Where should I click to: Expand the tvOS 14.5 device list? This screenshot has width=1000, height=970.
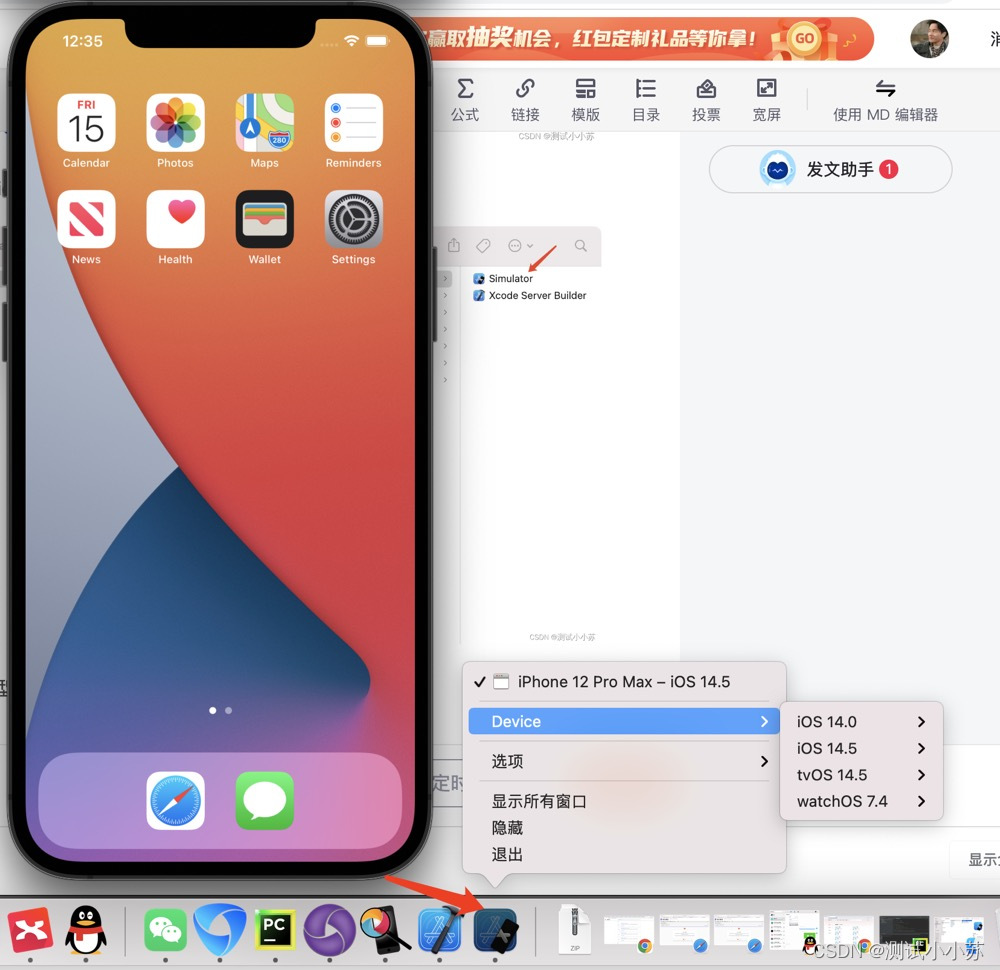coord(861,775)
